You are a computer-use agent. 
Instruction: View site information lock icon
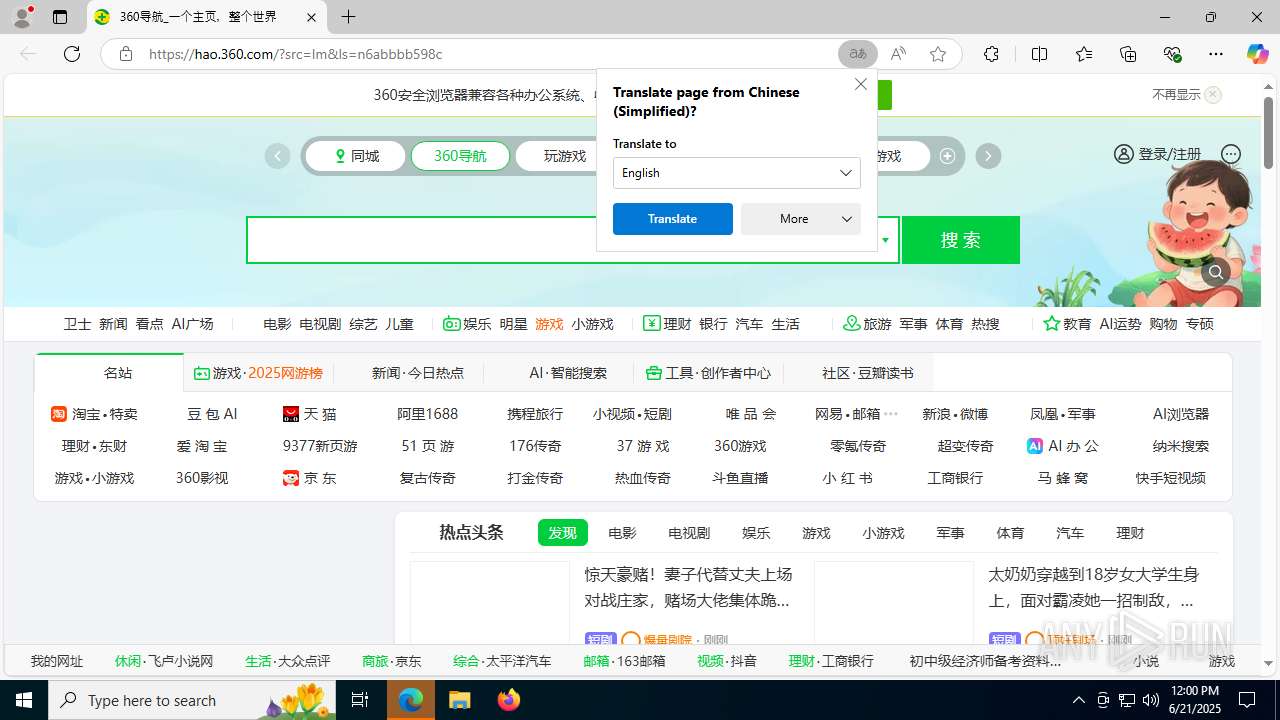click(126, 54)
